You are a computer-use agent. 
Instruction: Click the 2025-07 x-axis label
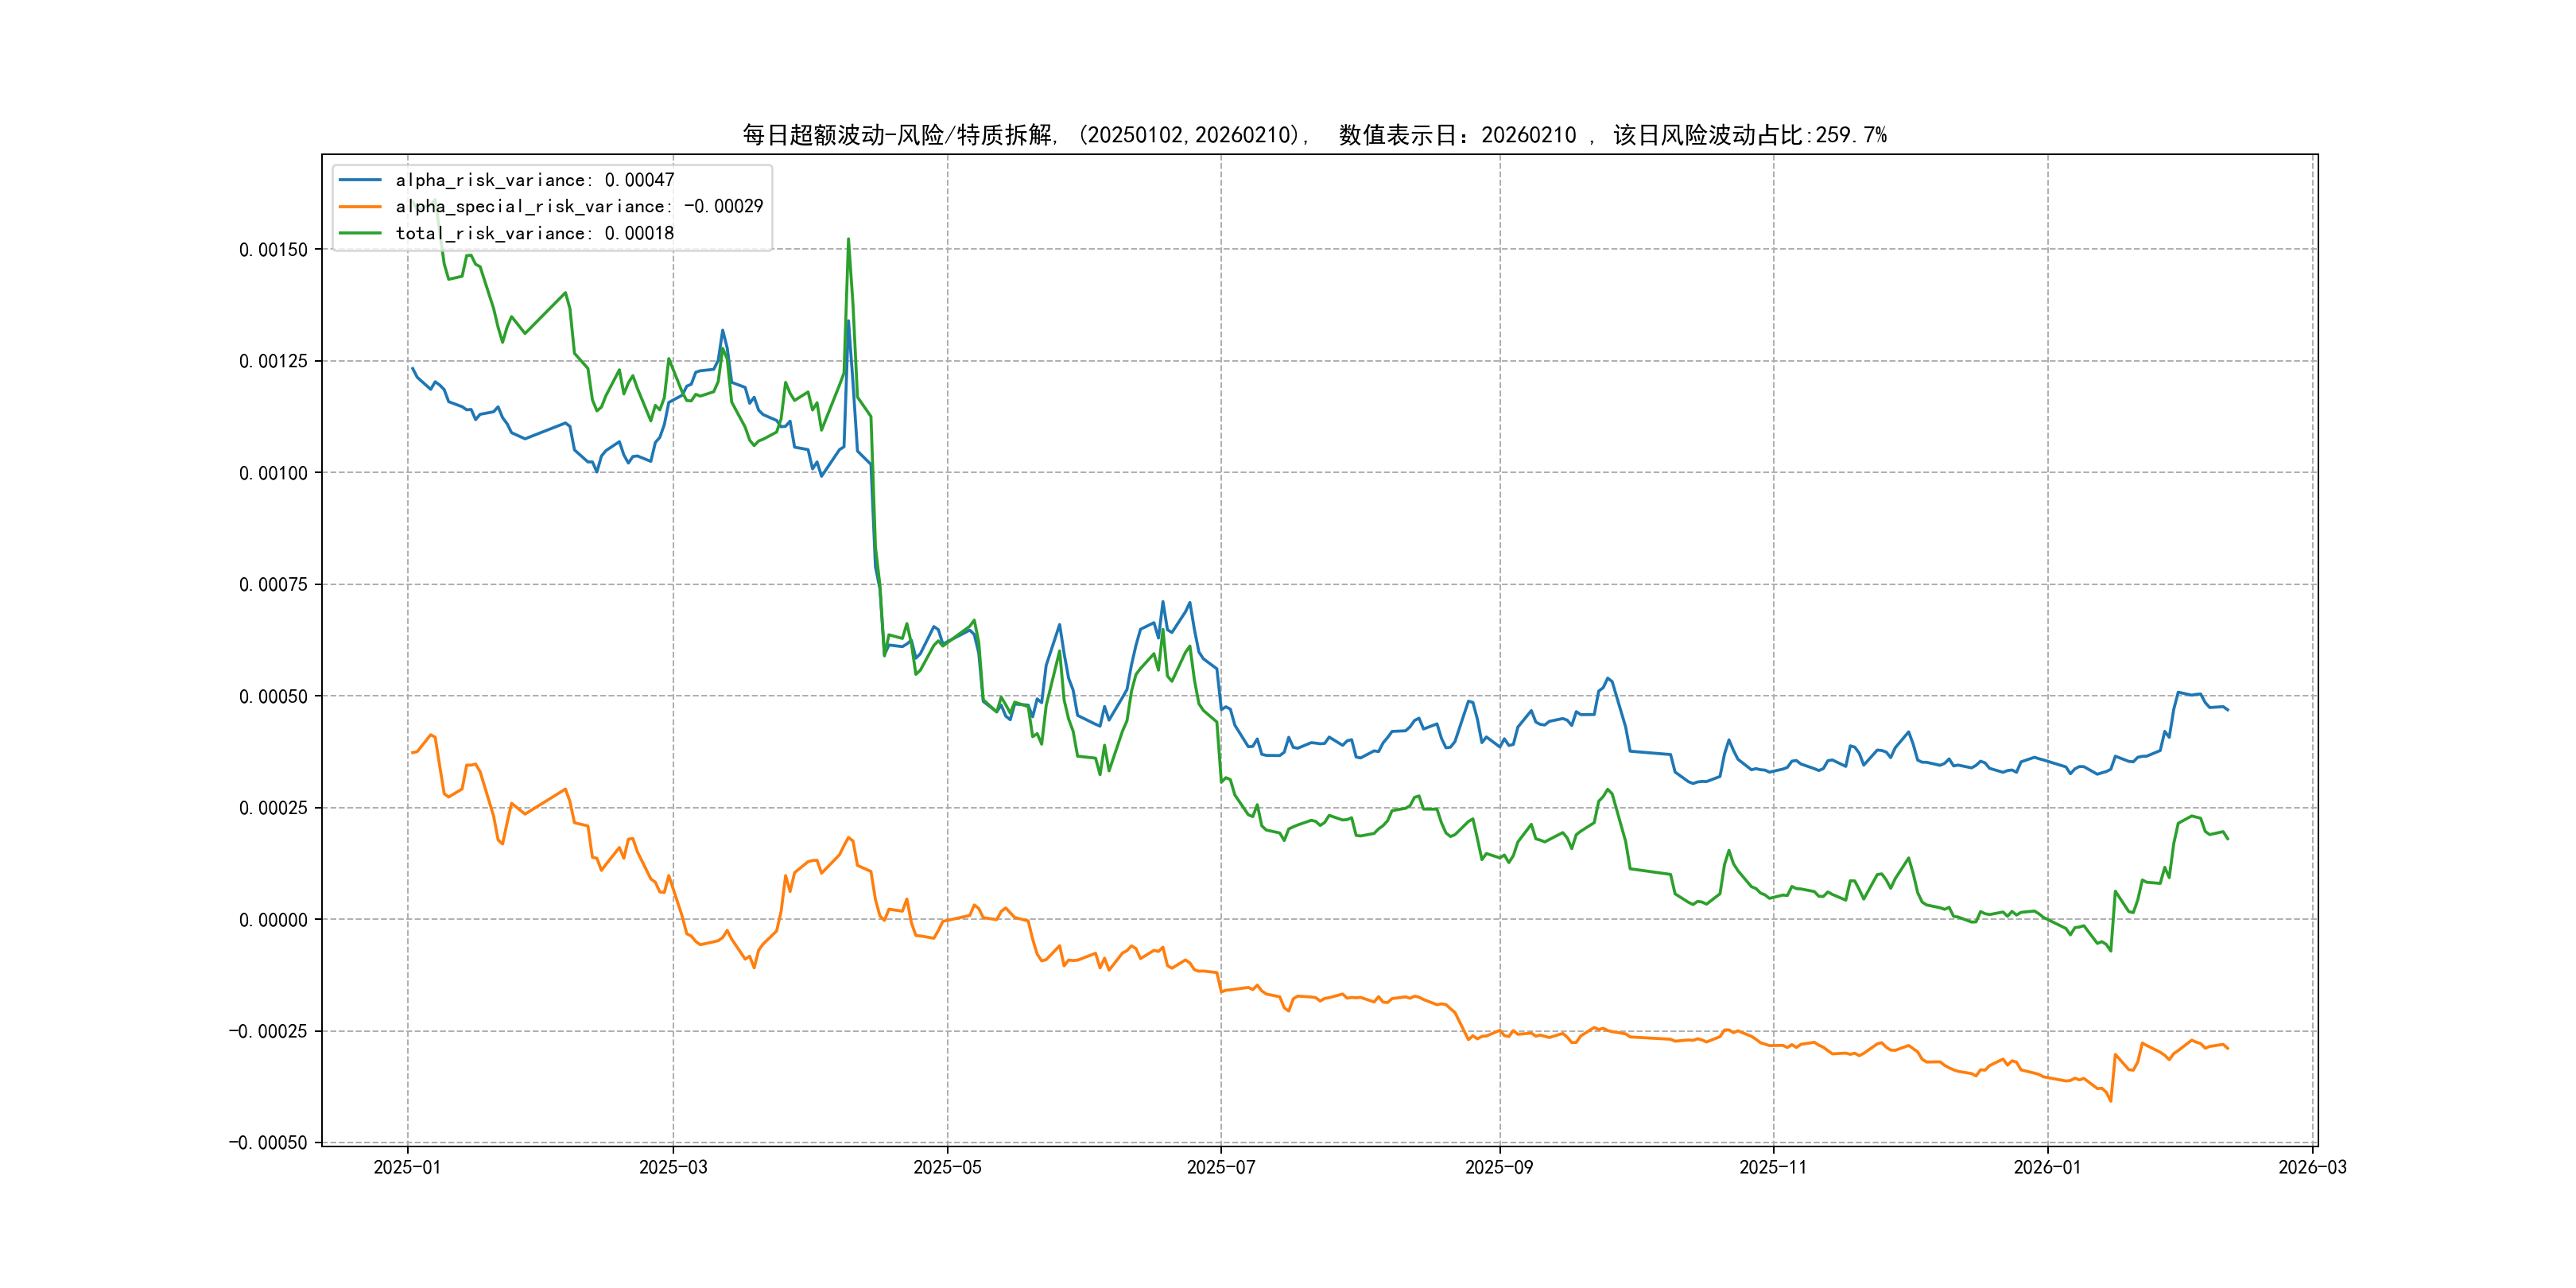(1220, 1167)
